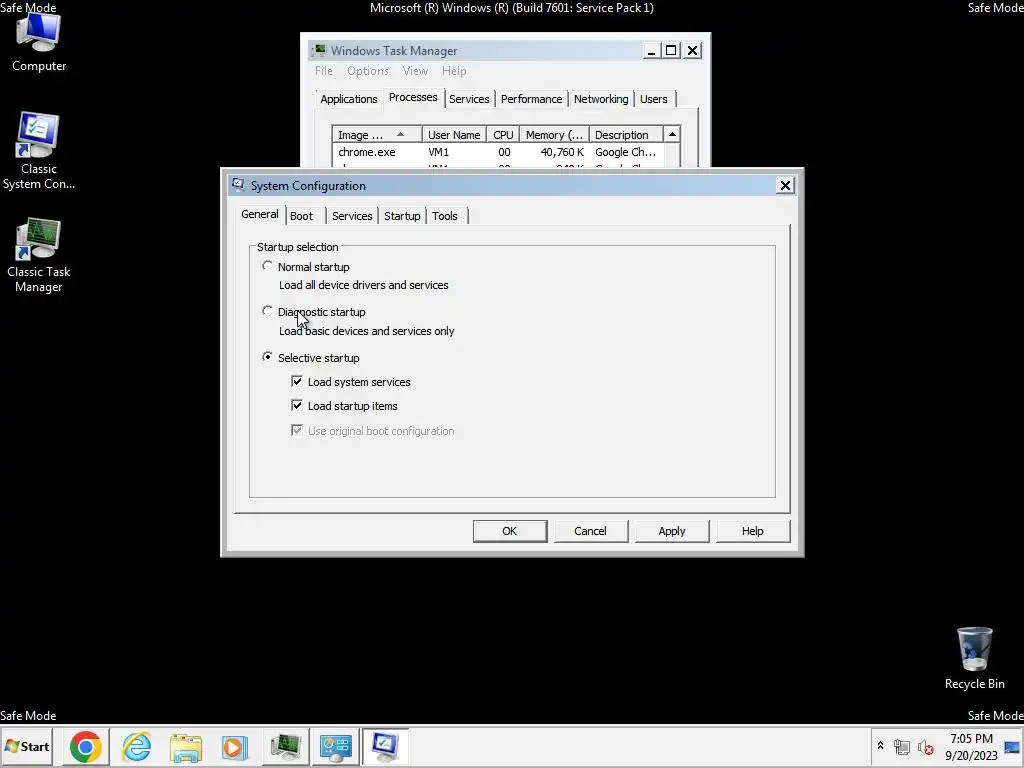This screenshot has height=768, width=1024.
Task: Select the General tab
Action: (x=259, y=214)
